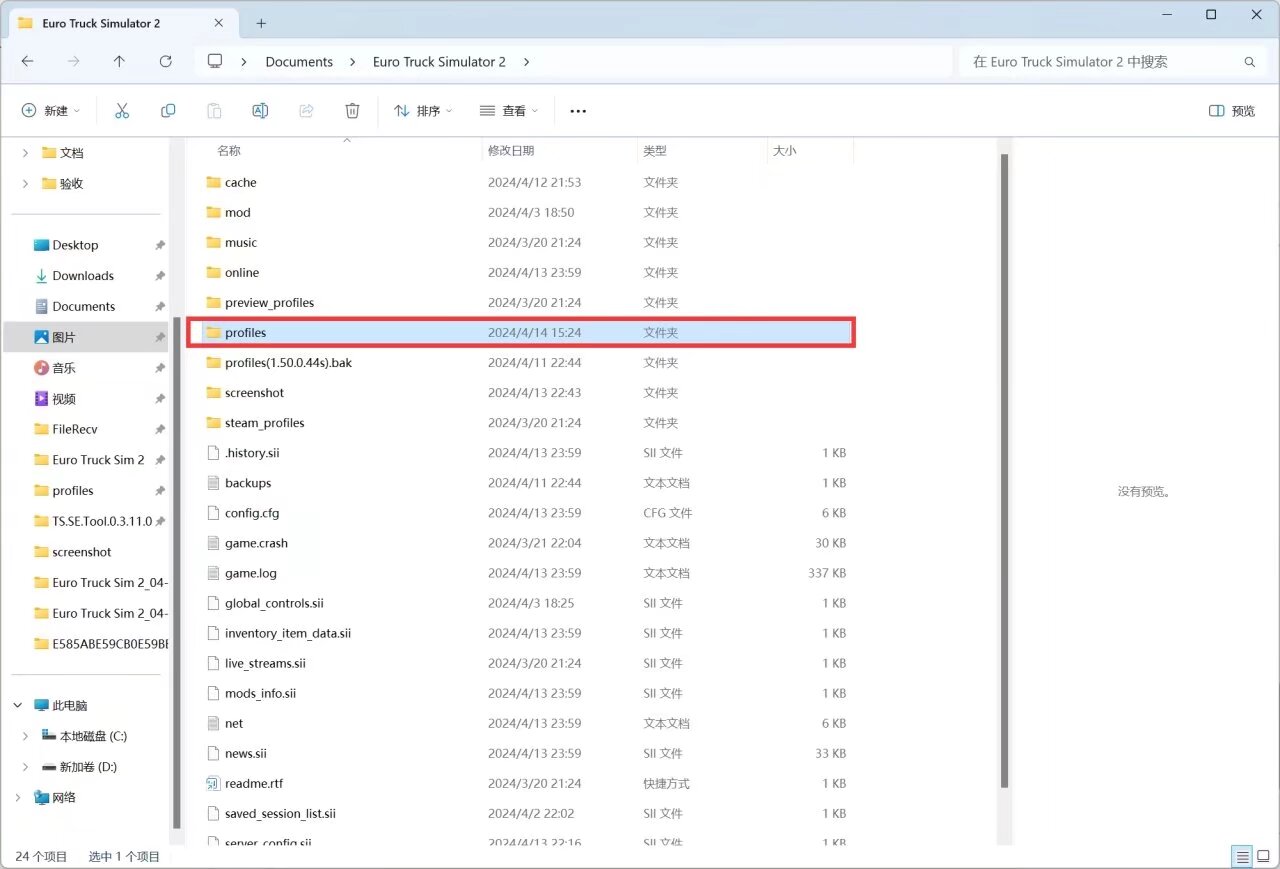Unpin profiles from the sidebar
The height and width of the screenshot is (869, 1280).
point(160,491)
